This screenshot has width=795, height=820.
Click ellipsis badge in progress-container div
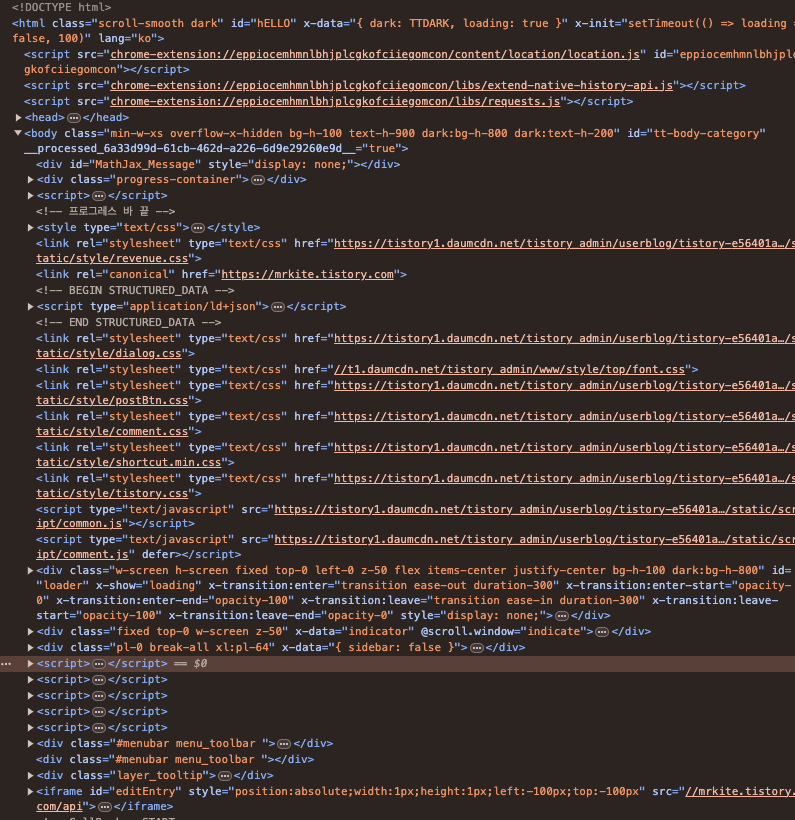(x=258, y=180)
